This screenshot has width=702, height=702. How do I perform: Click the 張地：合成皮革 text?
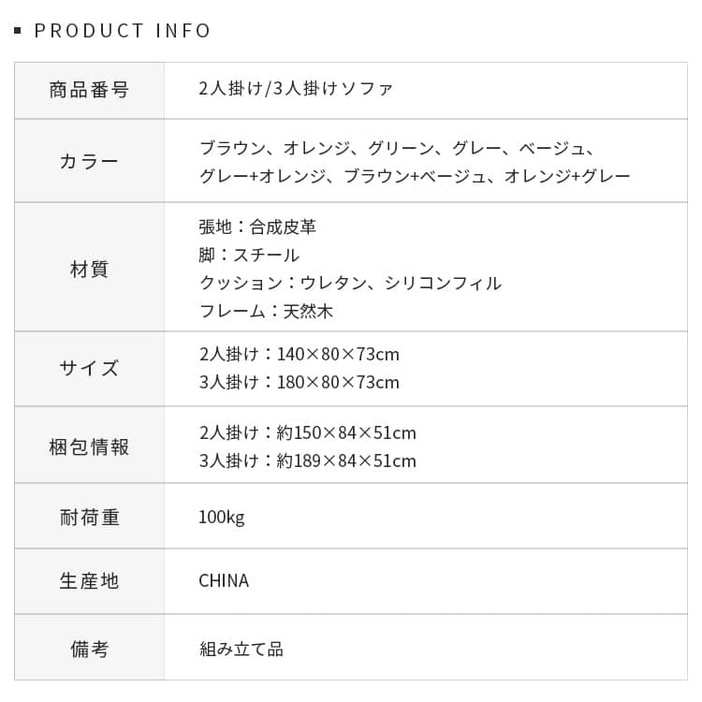pyautogui.click(x=258, y=227)
